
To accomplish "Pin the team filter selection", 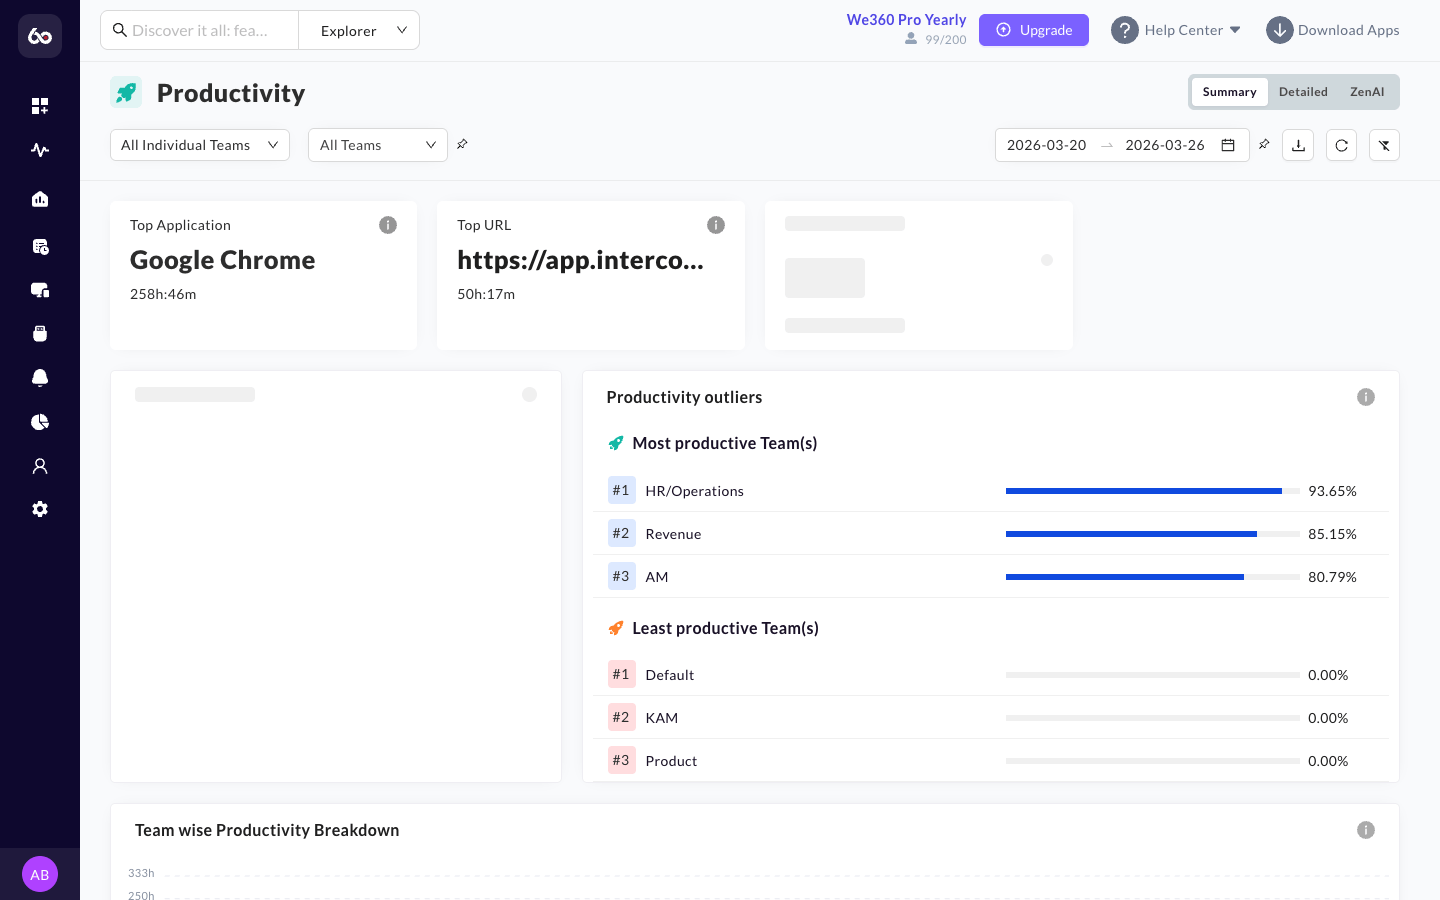I will coord(462,144).
